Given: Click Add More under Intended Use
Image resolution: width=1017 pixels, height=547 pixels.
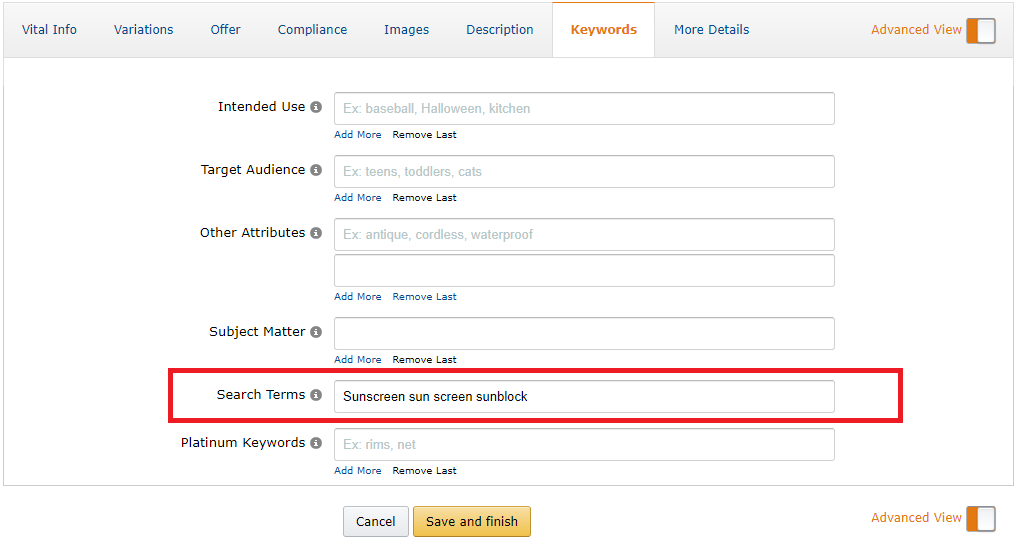Looking at the screenshot, I should (x=357, y=135).
